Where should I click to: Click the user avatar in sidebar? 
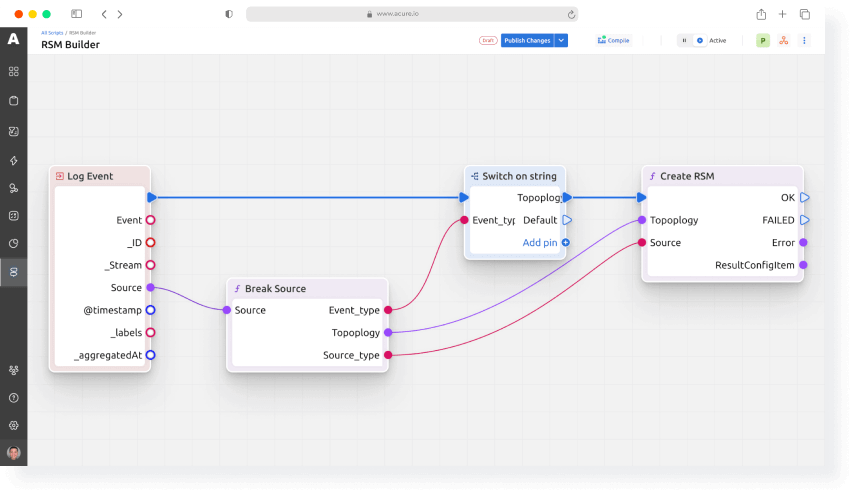pos(14,453)
